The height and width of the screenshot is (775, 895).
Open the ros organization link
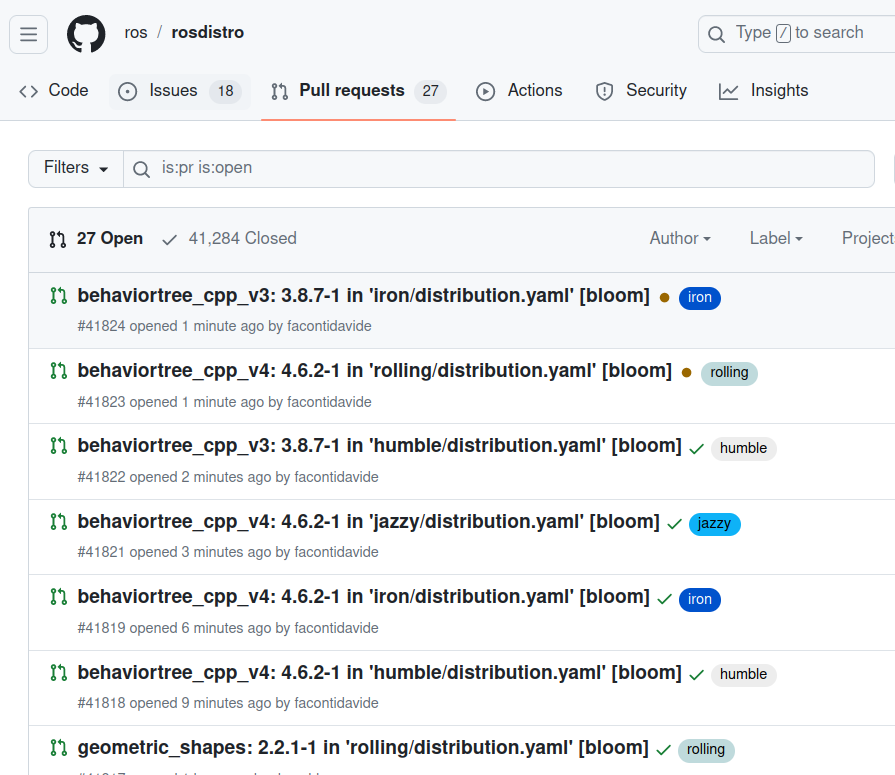pyautogui.click(x=136, y=33)
